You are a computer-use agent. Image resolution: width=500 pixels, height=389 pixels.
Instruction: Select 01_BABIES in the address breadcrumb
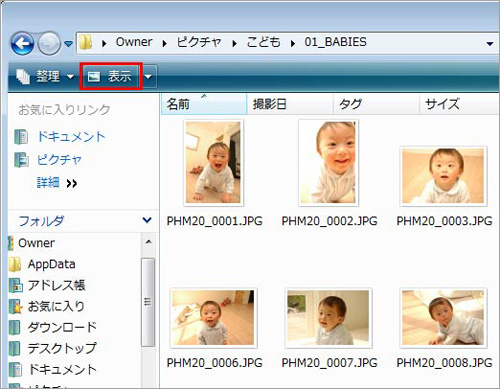coord(335,42)
